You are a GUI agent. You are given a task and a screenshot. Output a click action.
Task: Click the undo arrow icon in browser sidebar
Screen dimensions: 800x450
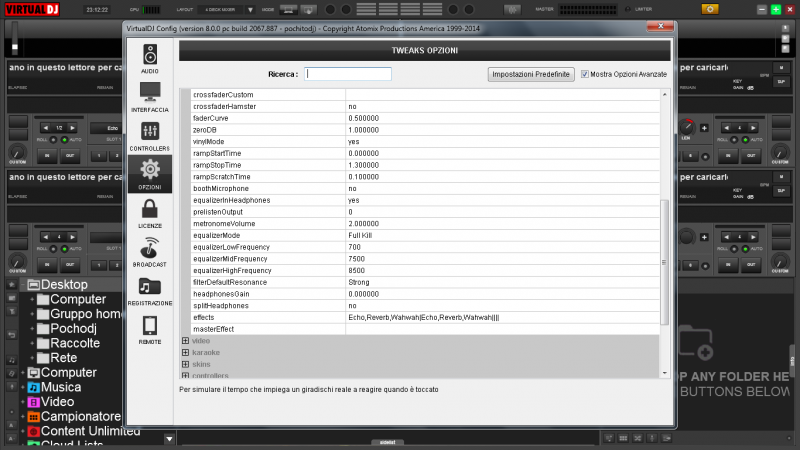tap(12, 335)
